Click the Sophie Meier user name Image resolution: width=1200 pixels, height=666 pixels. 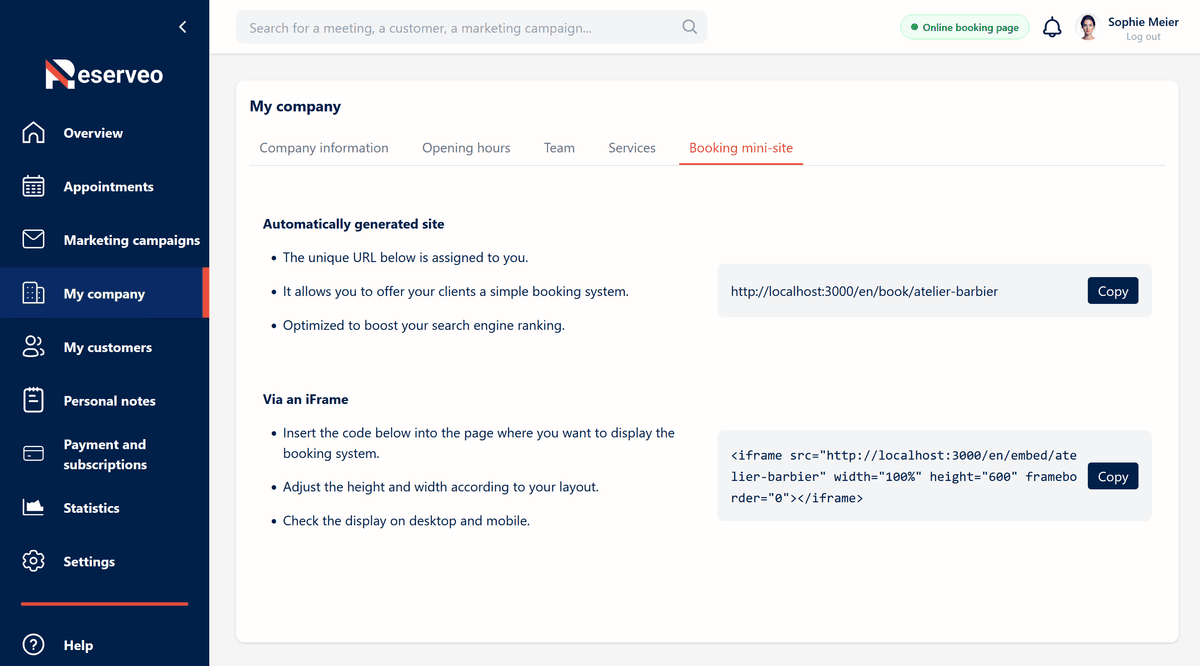[1143, 22]
